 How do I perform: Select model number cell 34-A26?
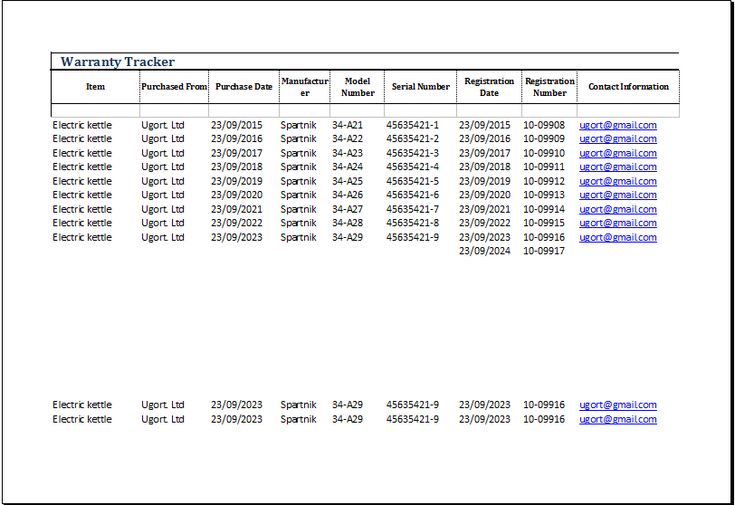(x=347, y=195)
